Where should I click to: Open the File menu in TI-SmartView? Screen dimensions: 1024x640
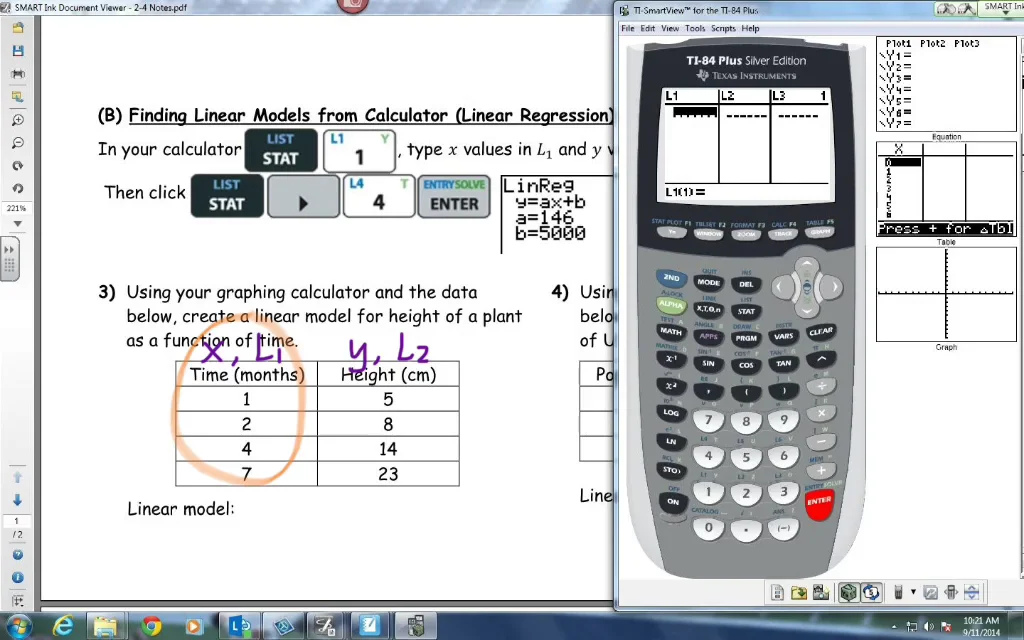click(628, 29)
